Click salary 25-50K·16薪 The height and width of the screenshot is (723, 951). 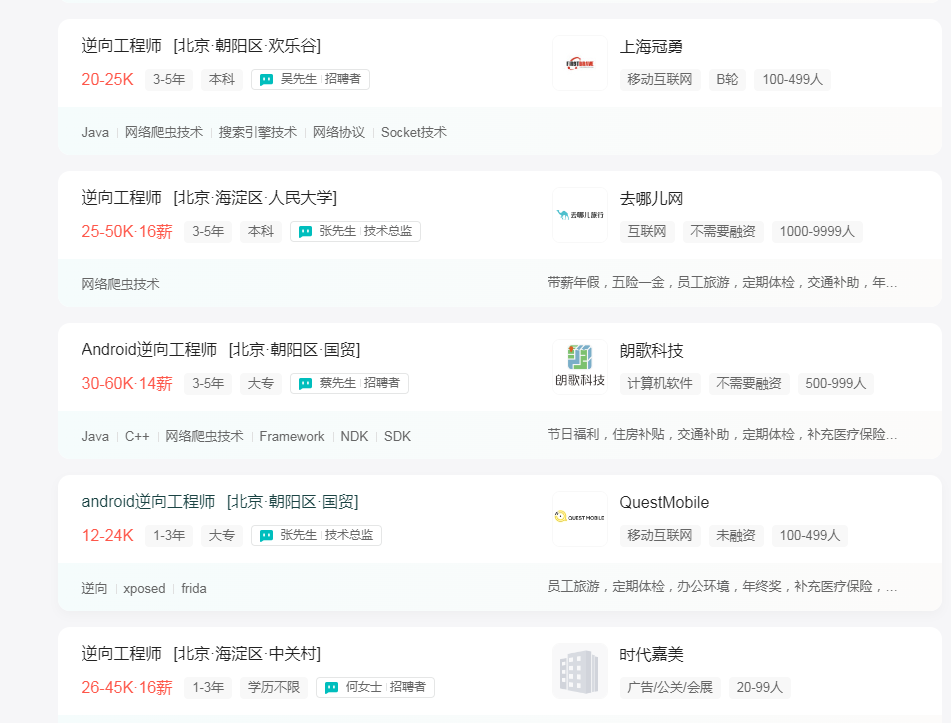[x=127, y=232]
